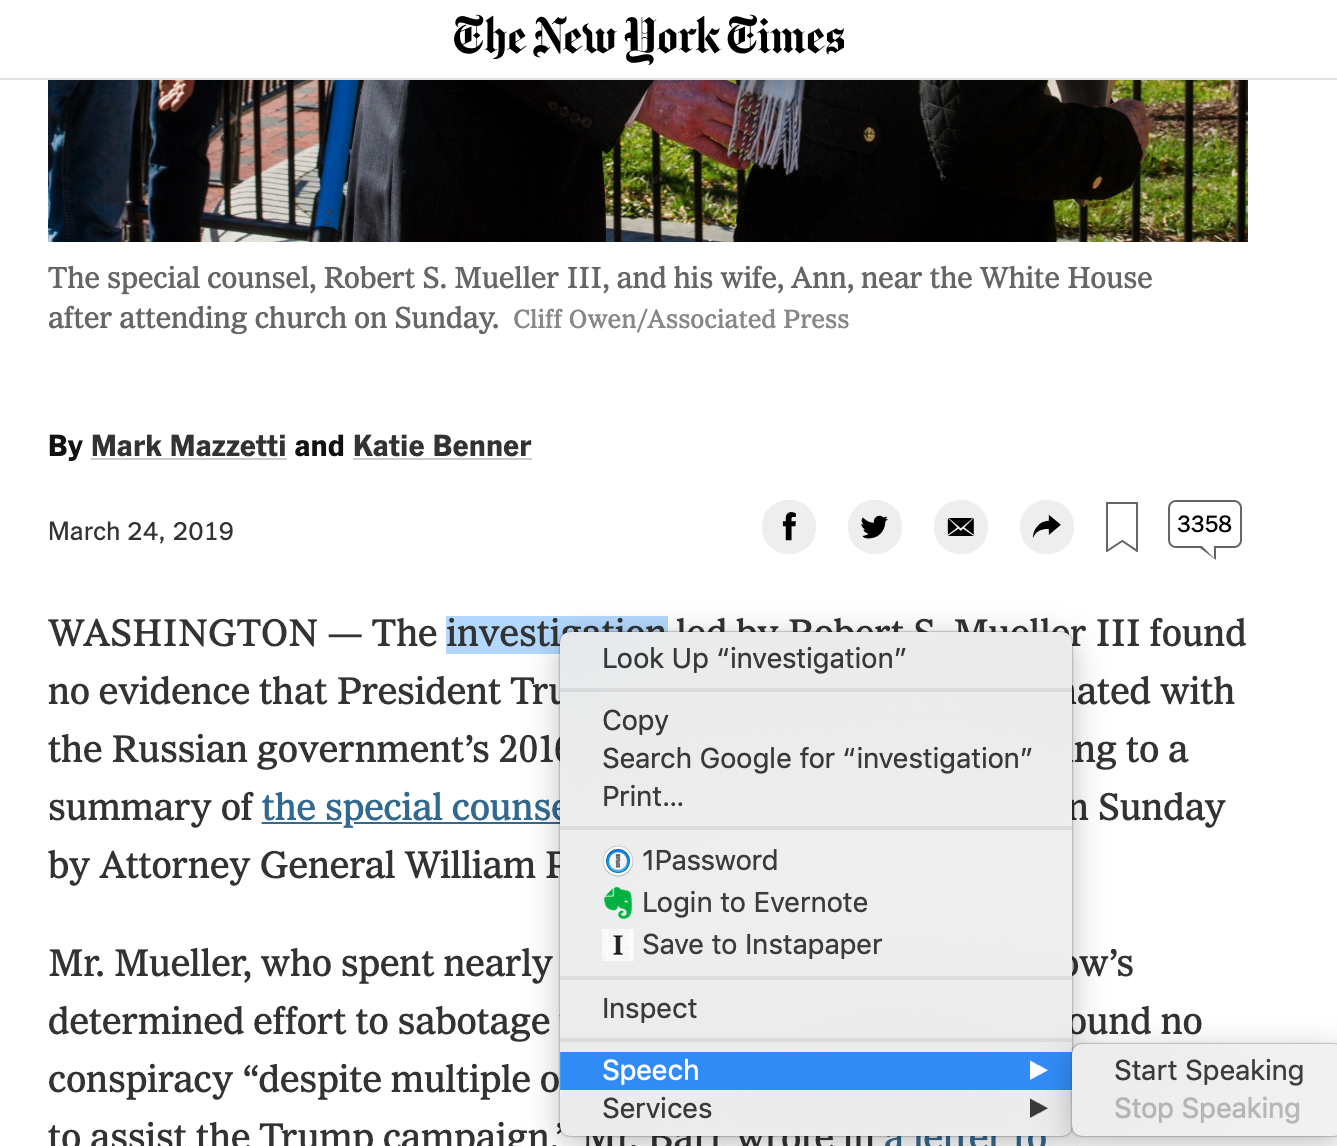Open author link Katie Benner
The width and height of the screenshot is (1337, 1146).
pos(442,446)
